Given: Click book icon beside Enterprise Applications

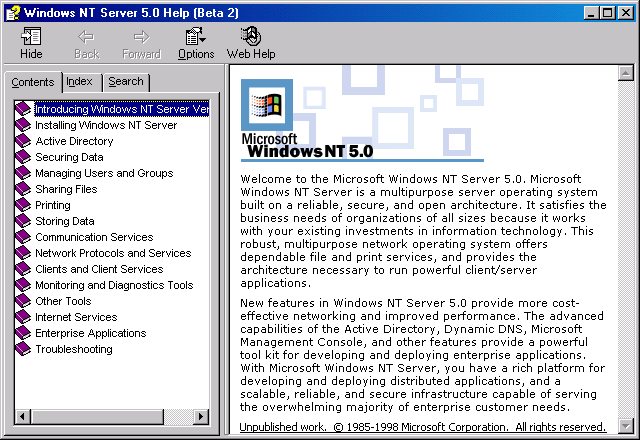Looking at the screenshot, I should [x=23, y=333].
